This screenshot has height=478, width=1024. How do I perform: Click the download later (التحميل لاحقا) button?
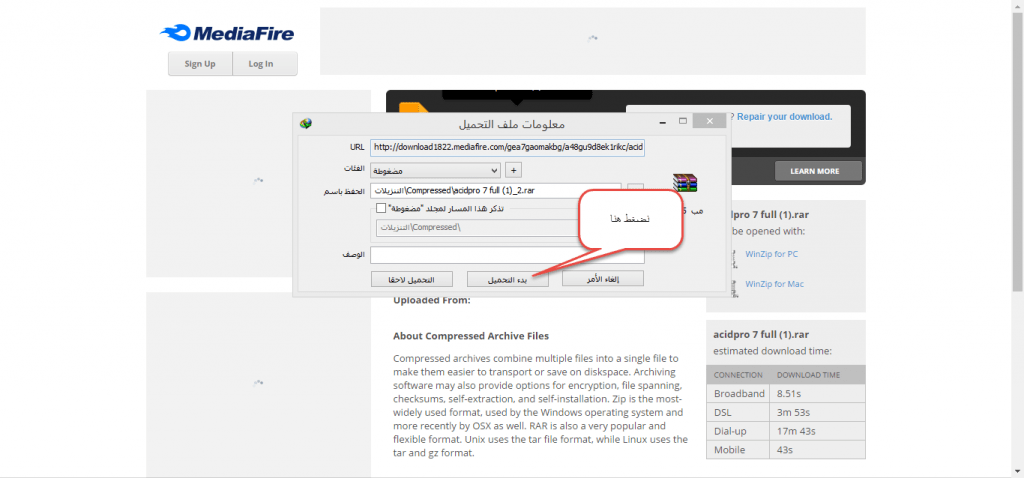tap(411, 279)
